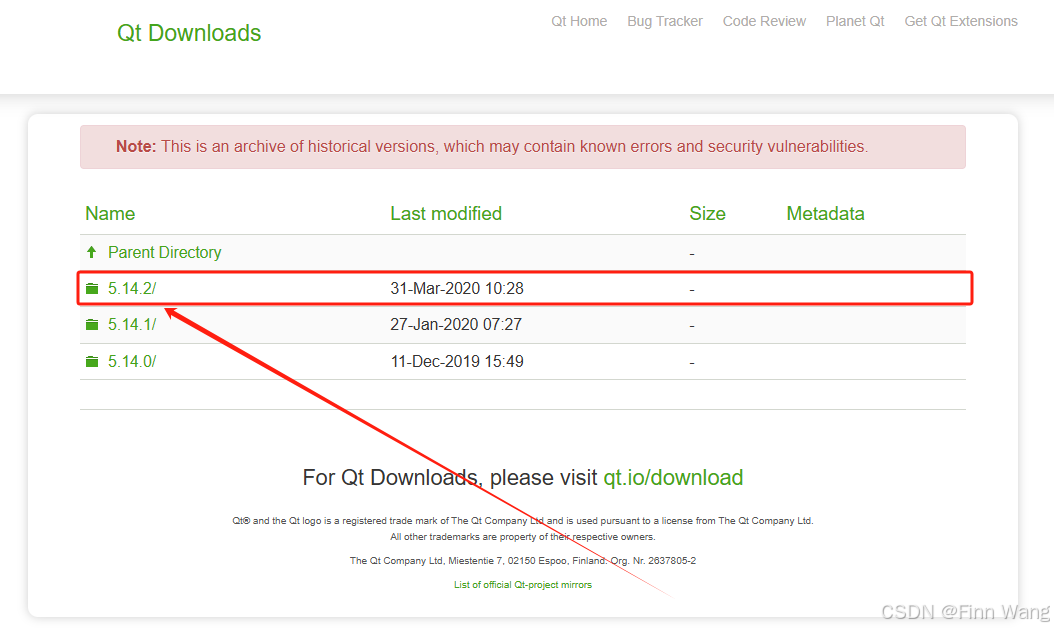This screenshot has width=1054, height=629.
Task: Click the 'registered trade mark' footer line
Action: tap(523, 521)
